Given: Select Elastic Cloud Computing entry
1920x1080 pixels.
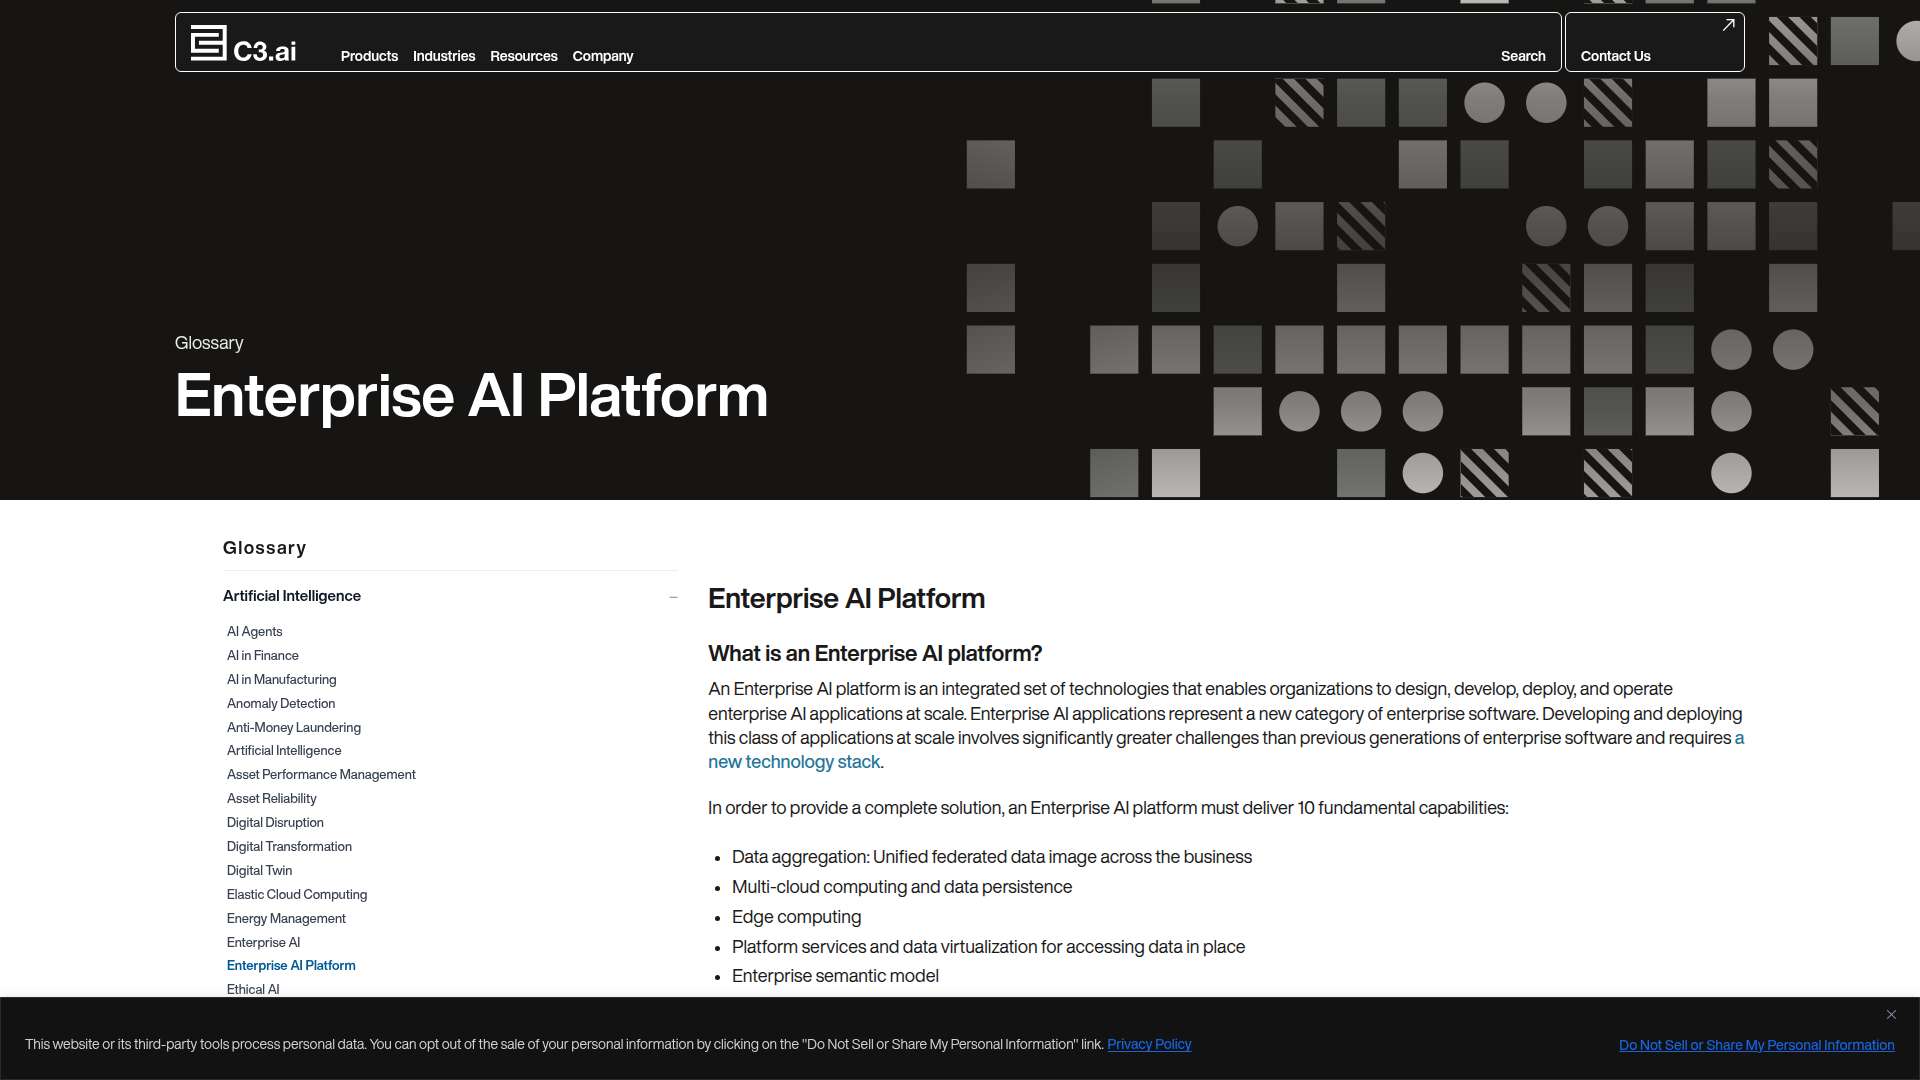Looking at the screenshot, I should (x=297, y=894).
